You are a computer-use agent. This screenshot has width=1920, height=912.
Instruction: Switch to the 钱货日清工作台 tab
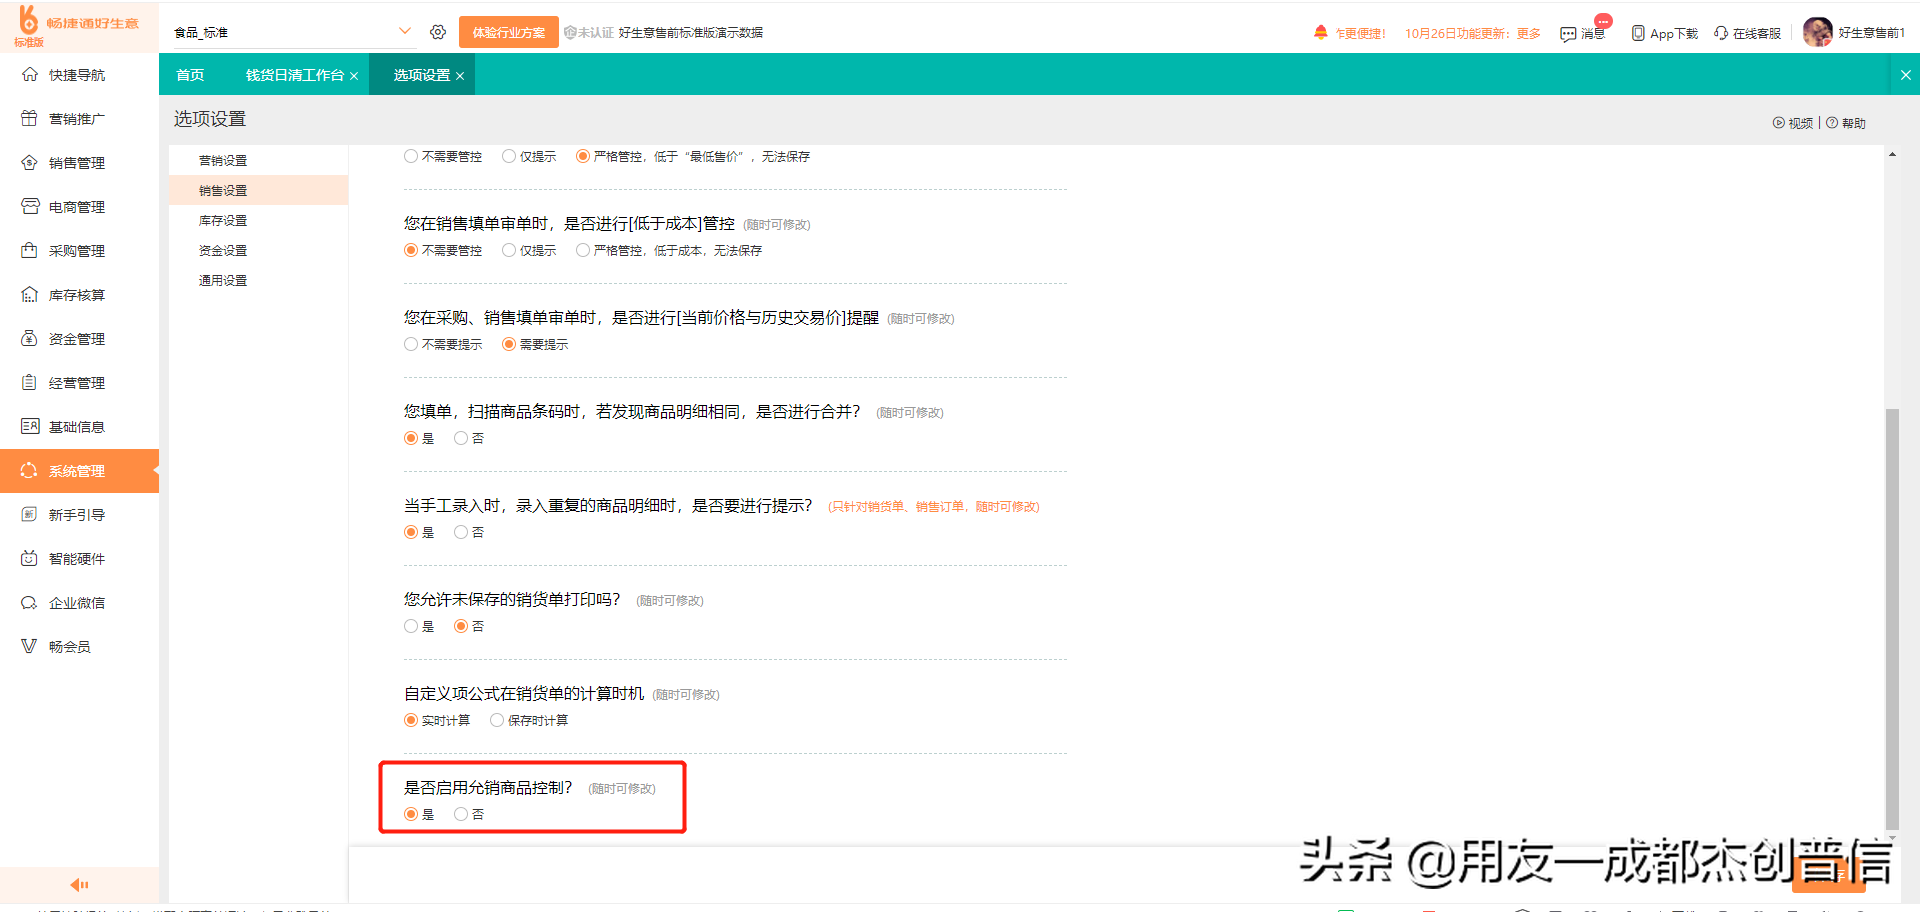(x=293, y=74)
